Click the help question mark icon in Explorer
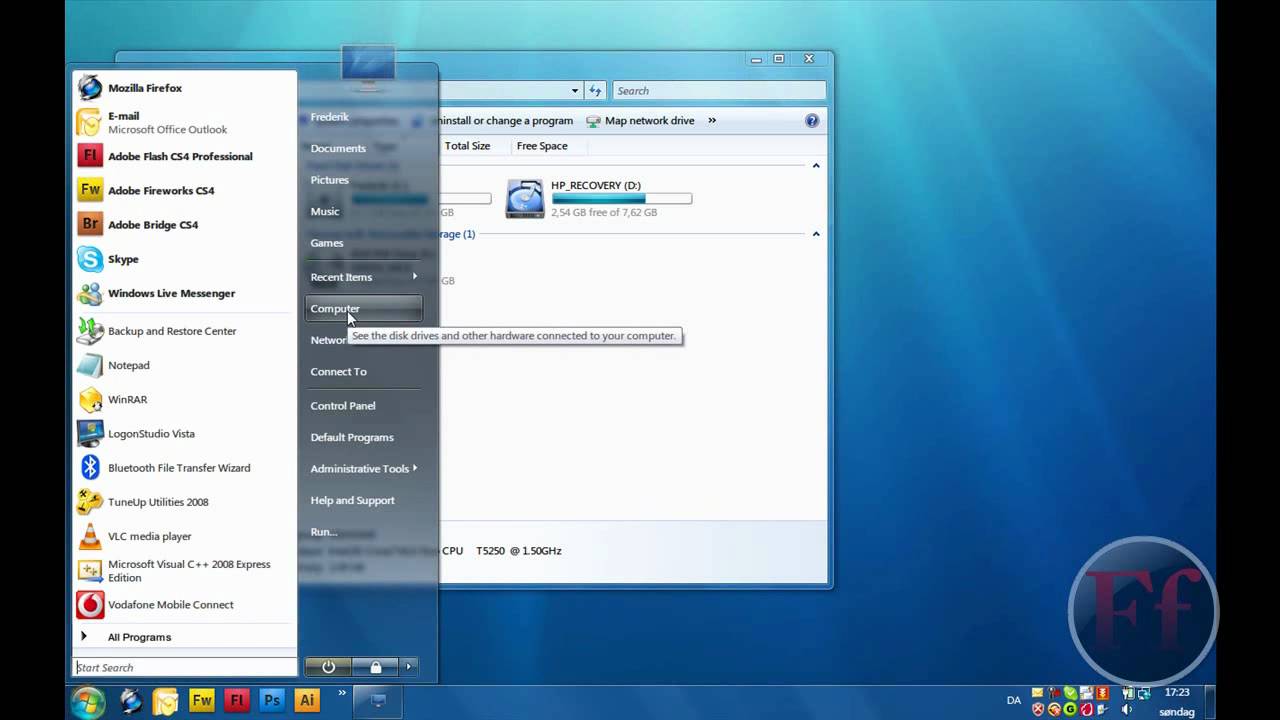The image size is (1280, 720). [x=812, y=120]
